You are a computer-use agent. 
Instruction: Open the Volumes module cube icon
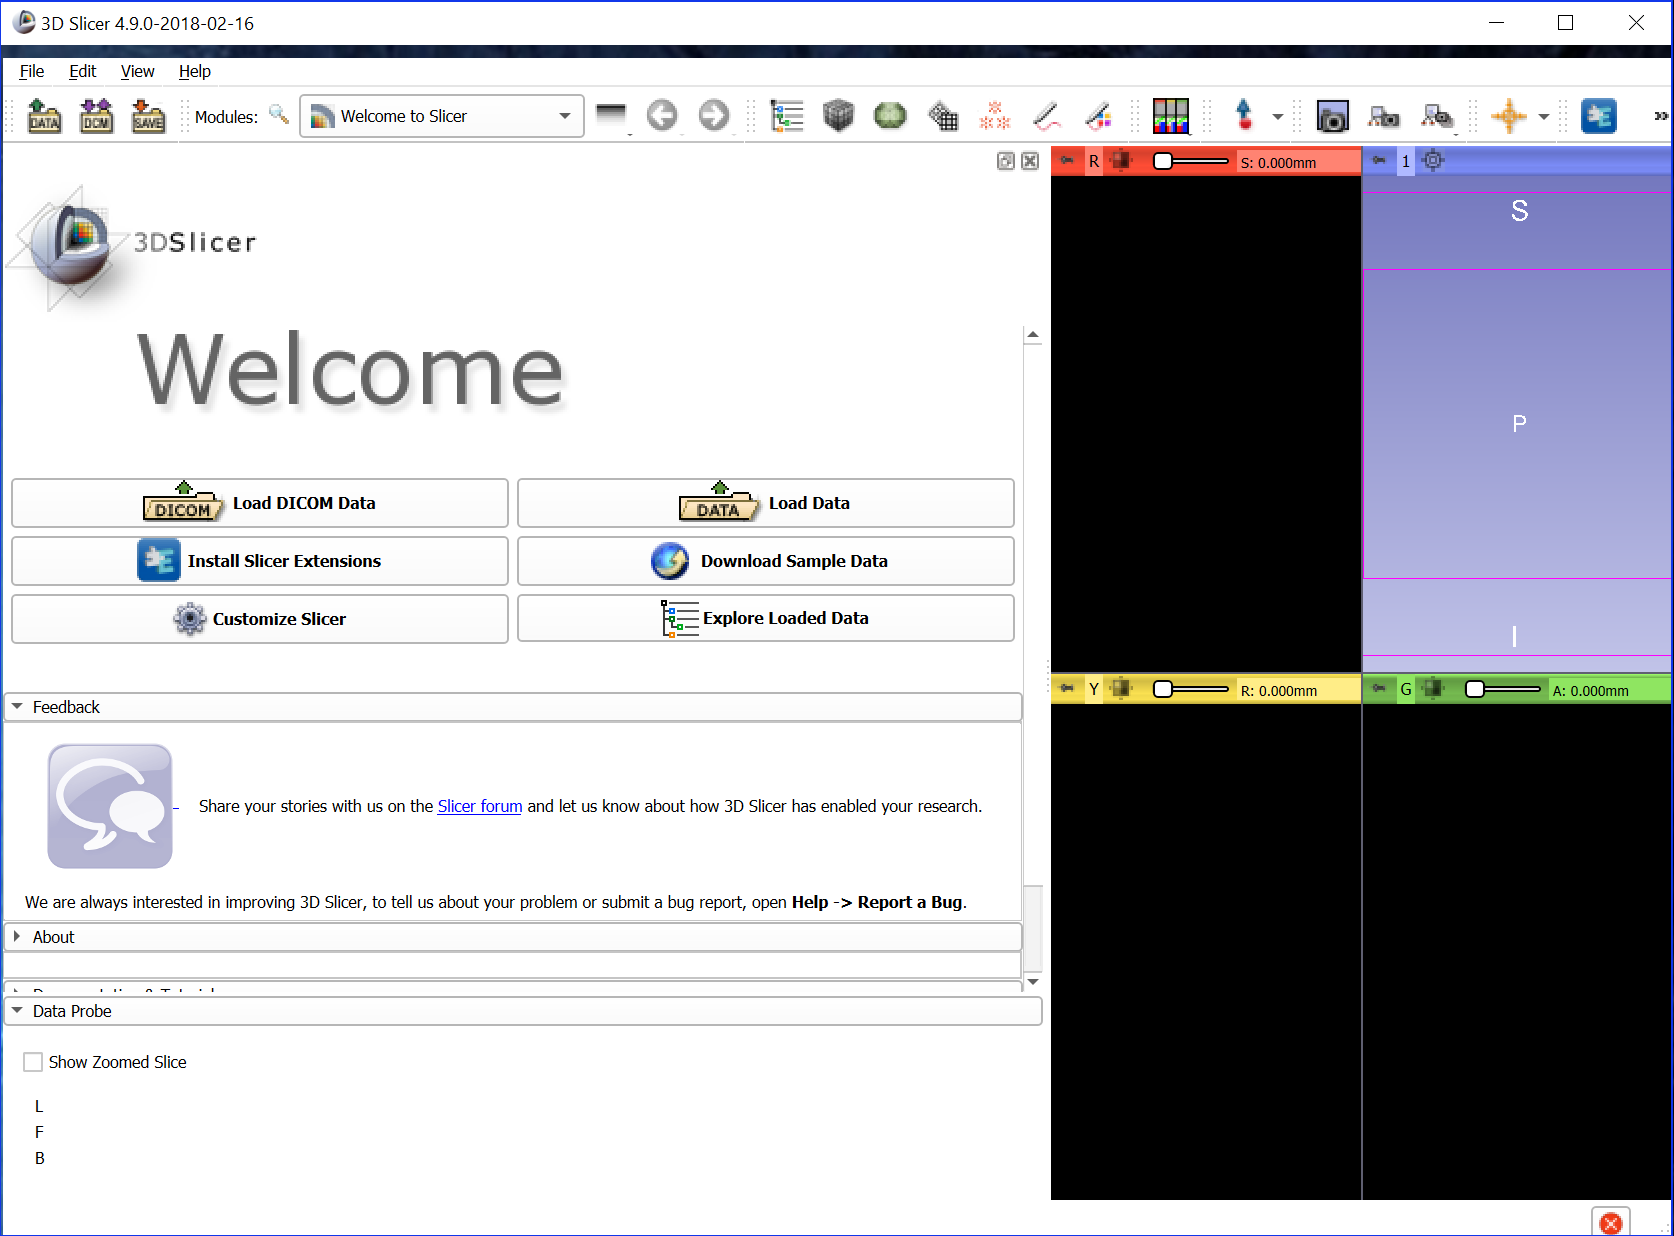839,116
